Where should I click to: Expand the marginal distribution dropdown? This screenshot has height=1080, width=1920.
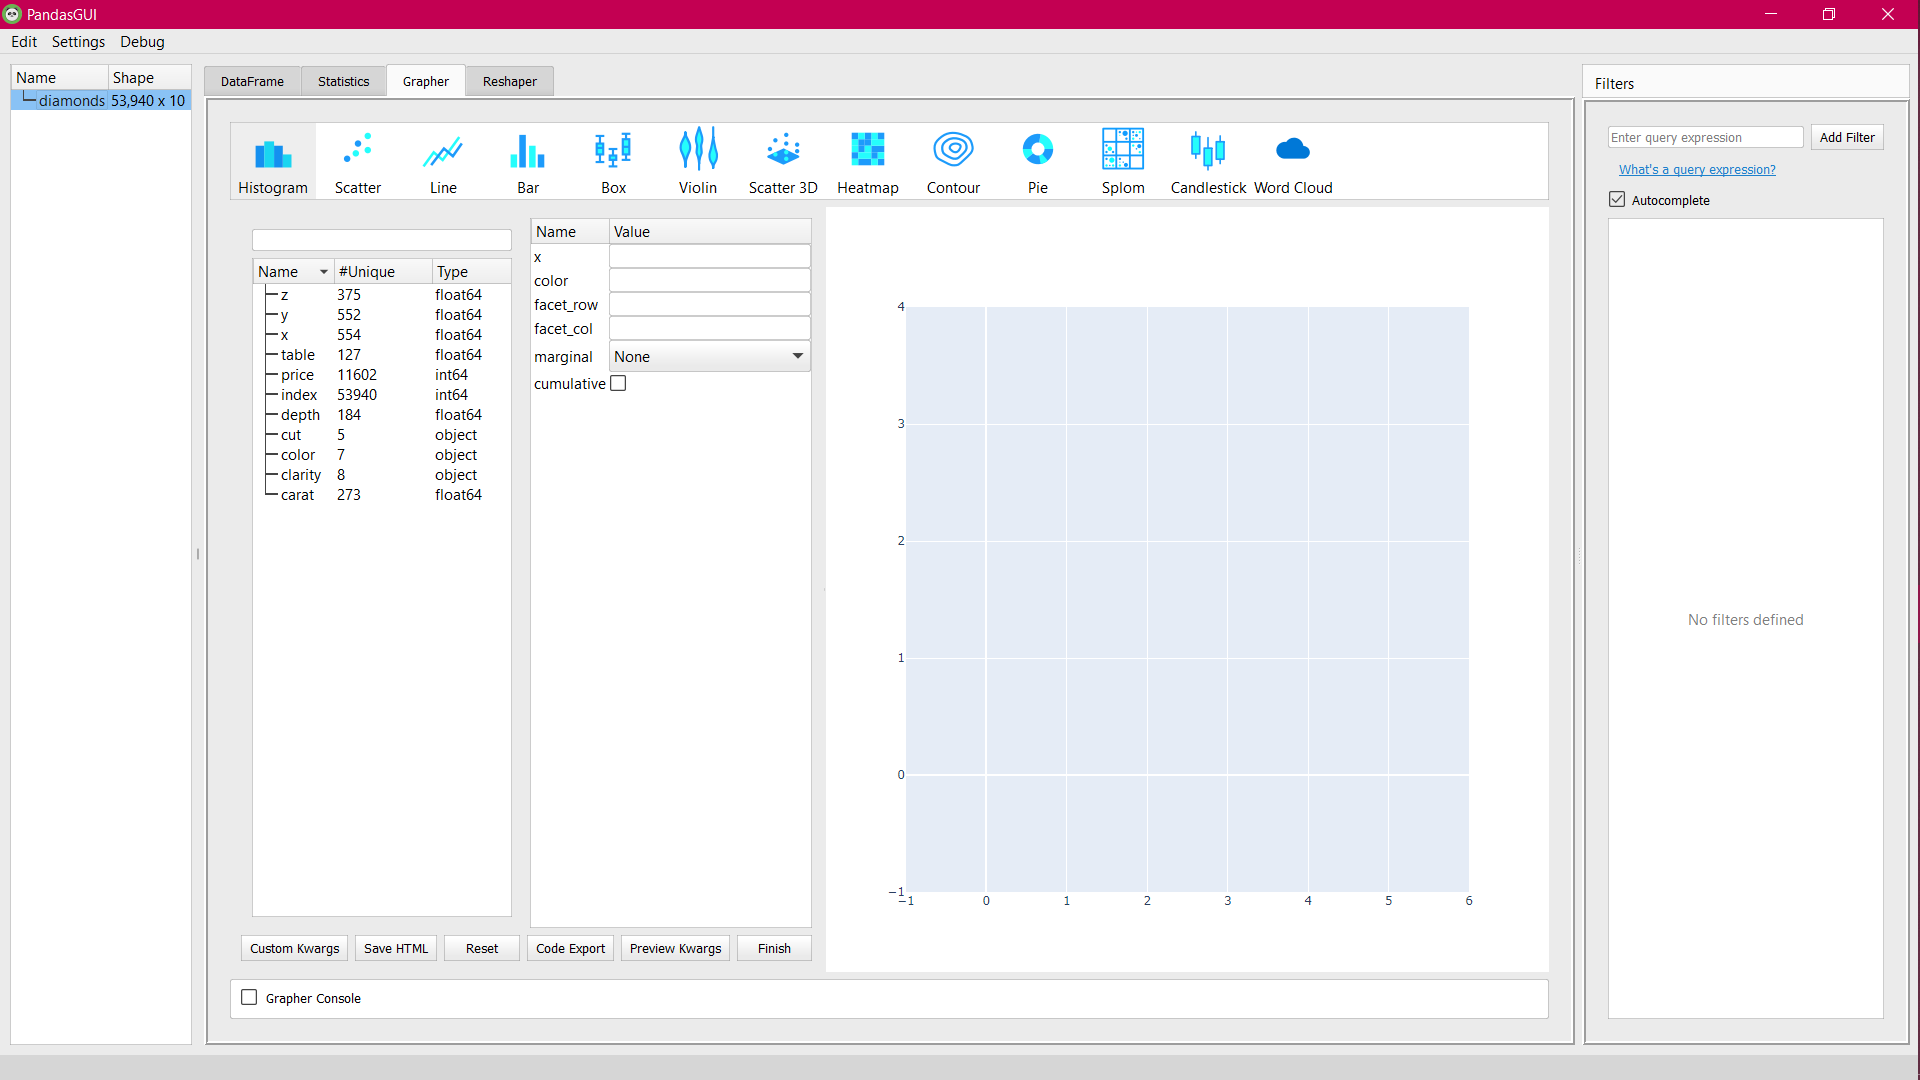[x=796, y=356]
